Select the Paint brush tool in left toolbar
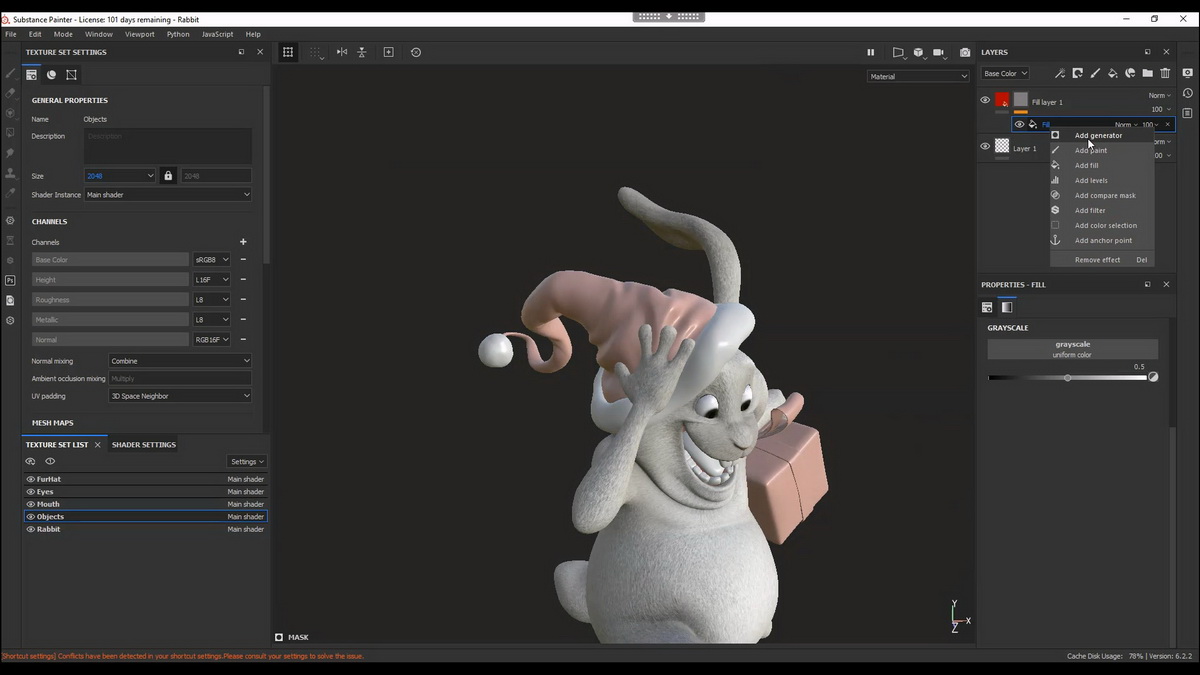The height and width of the screenshot is (675, 1200). pos(10,73)
